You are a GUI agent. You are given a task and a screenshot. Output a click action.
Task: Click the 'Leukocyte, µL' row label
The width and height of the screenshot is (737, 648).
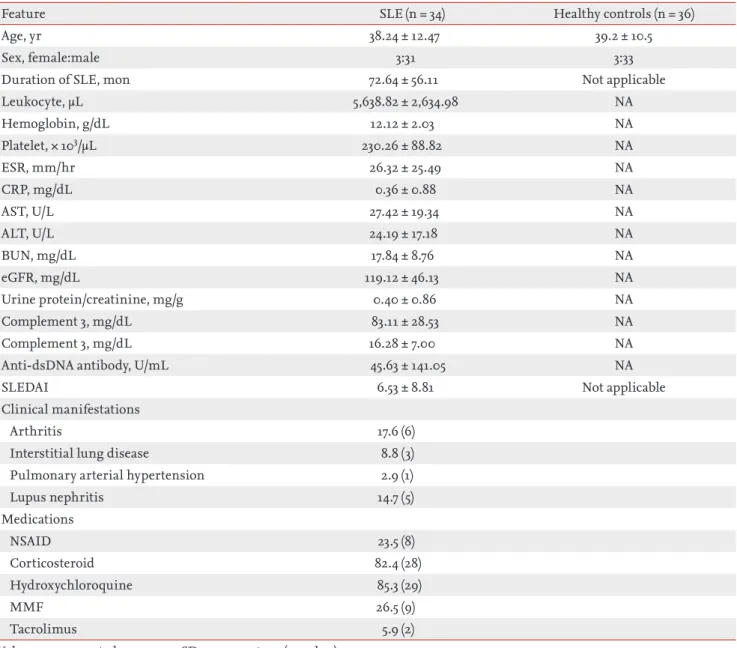click(x=42, y=102)
